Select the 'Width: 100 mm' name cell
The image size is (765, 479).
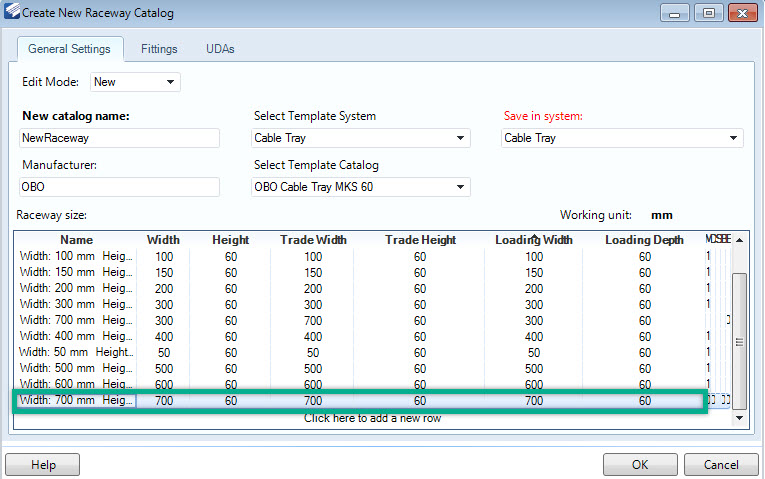coord(76,256)
